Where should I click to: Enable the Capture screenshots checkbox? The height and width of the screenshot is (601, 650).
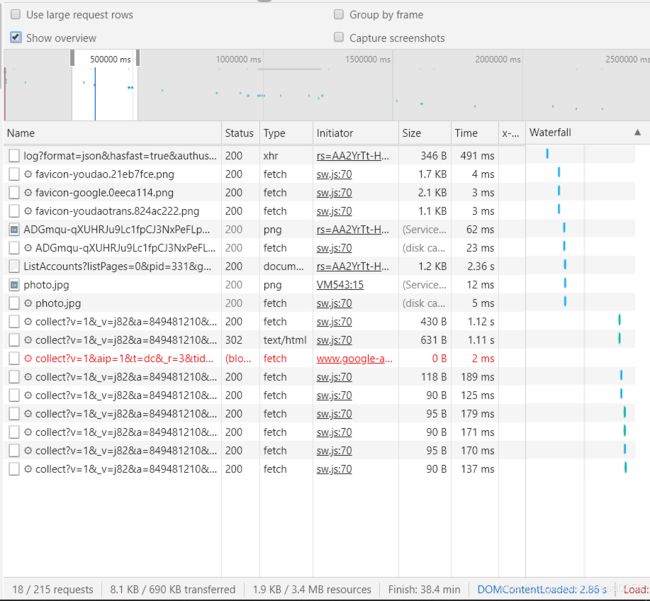pos(339,38)
